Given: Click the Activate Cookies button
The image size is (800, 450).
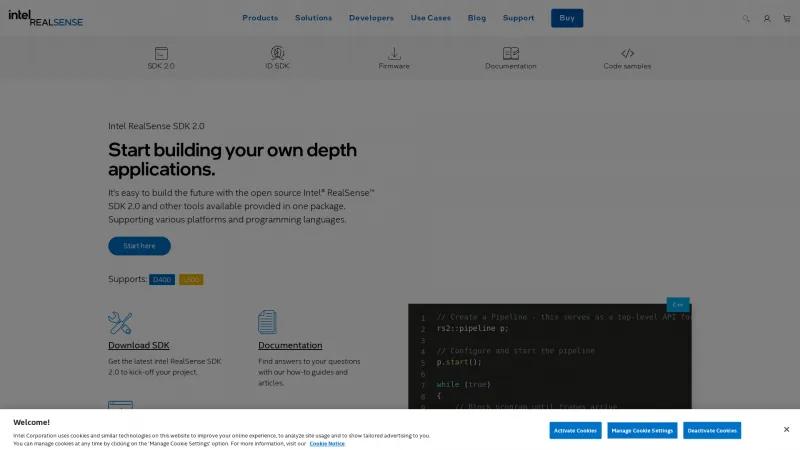Looking at the screenshot, I should [575, 431].
